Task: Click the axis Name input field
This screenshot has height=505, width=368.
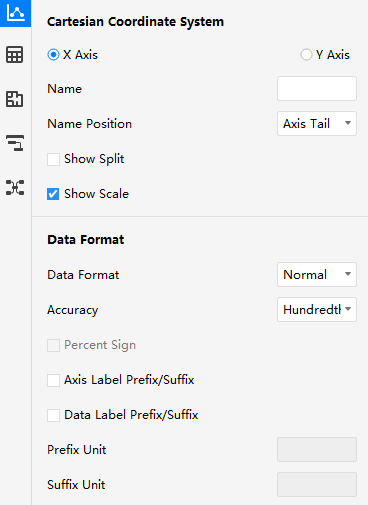Action: (x=317, y=89)
